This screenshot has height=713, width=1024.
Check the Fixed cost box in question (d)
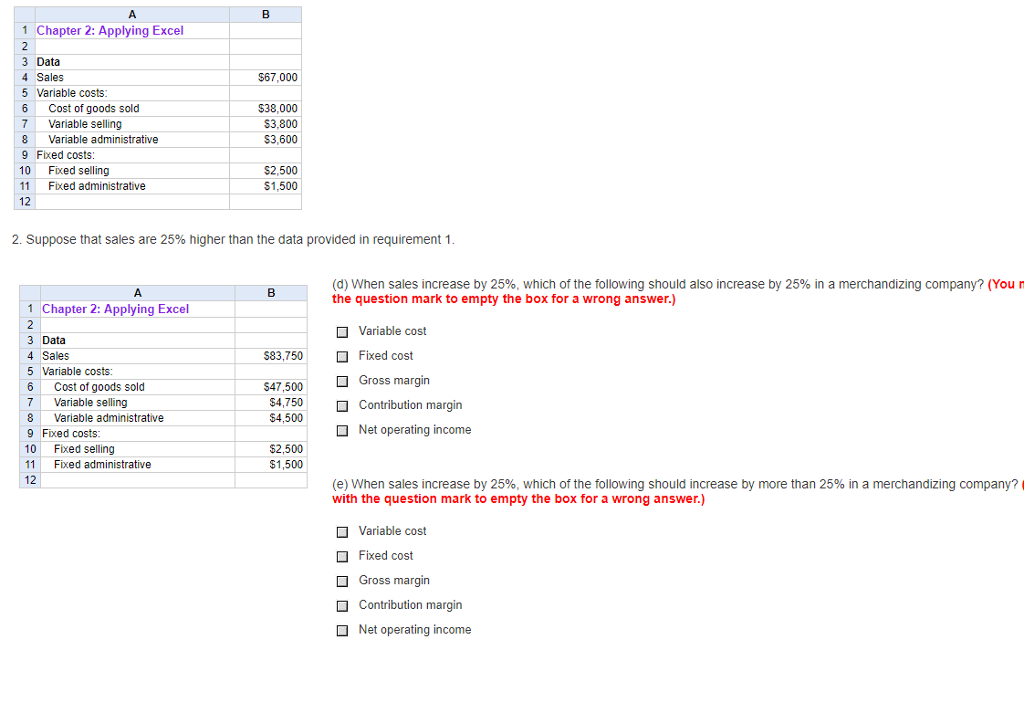pos(342,355)
